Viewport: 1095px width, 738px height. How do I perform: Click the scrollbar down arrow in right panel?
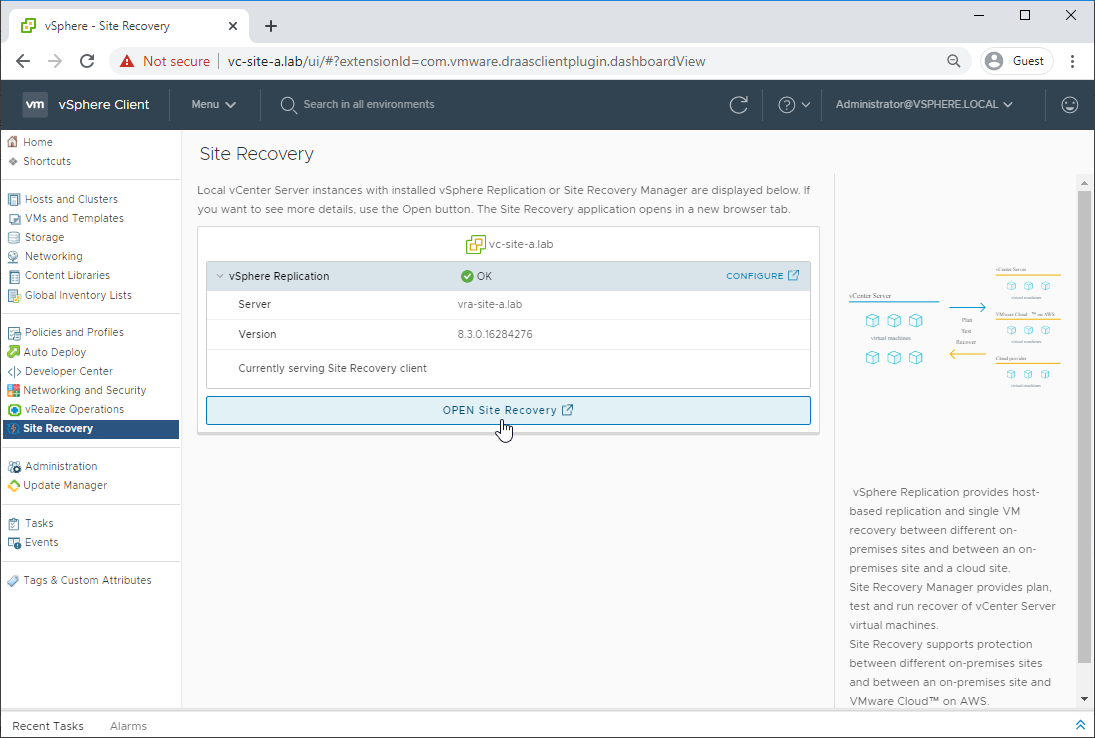tap(1084, 698)
